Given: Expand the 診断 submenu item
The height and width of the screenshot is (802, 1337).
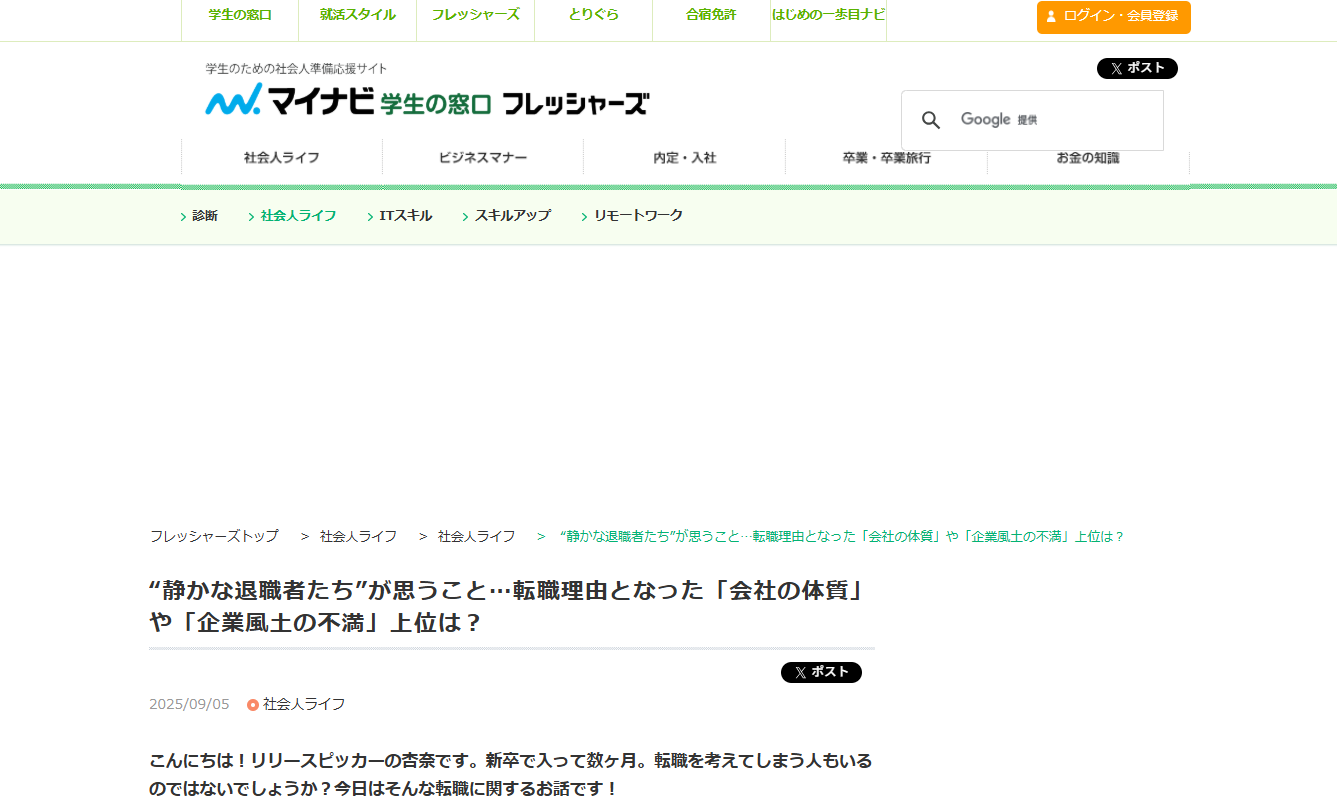Looking at the screenshot, I should 204,216.
